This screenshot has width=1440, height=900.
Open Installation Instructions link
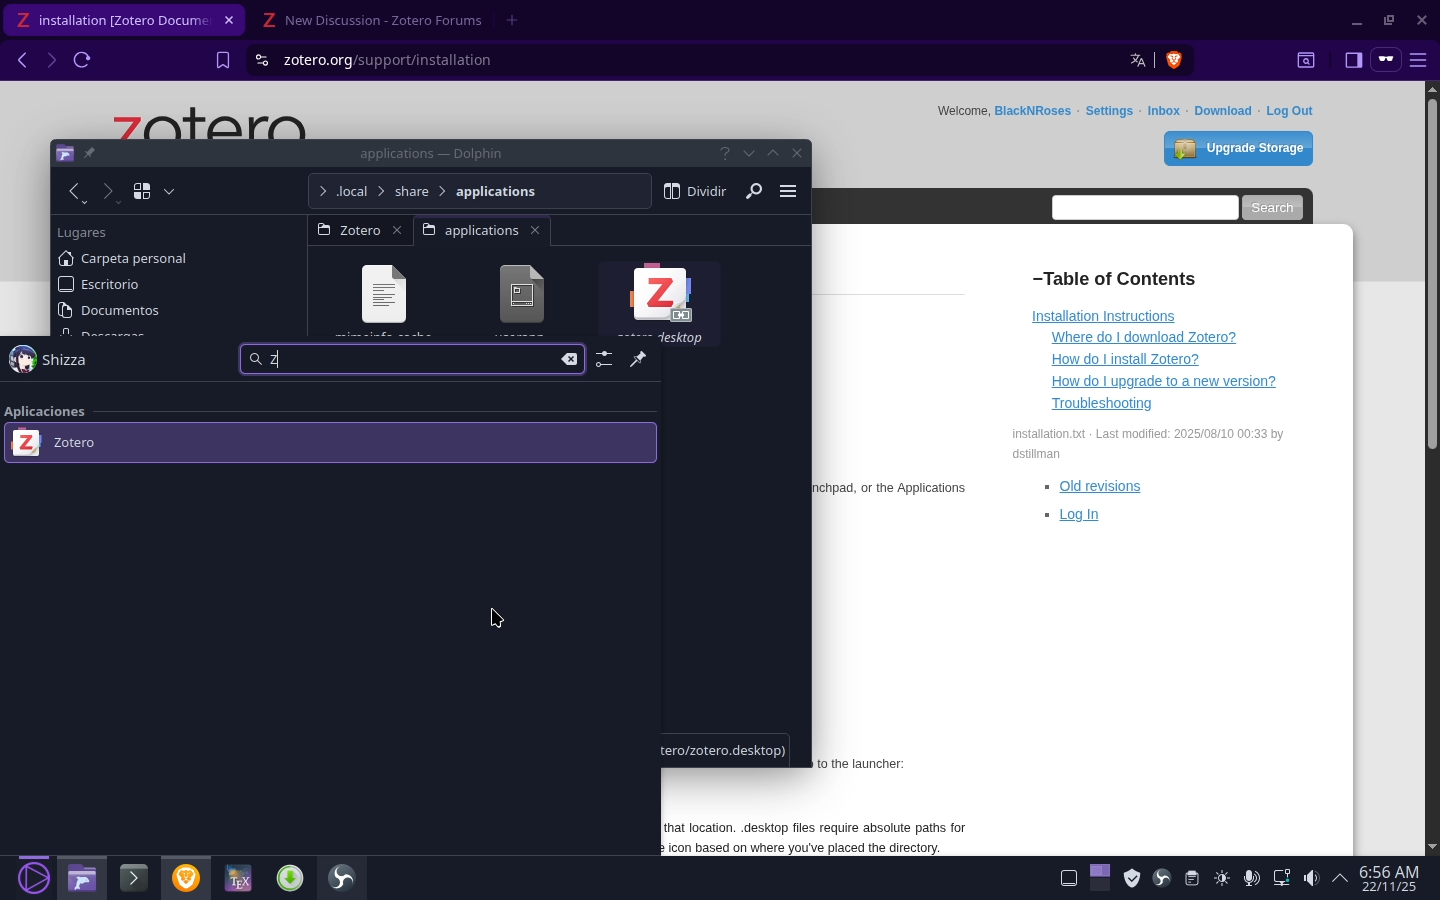point(1103,316)
